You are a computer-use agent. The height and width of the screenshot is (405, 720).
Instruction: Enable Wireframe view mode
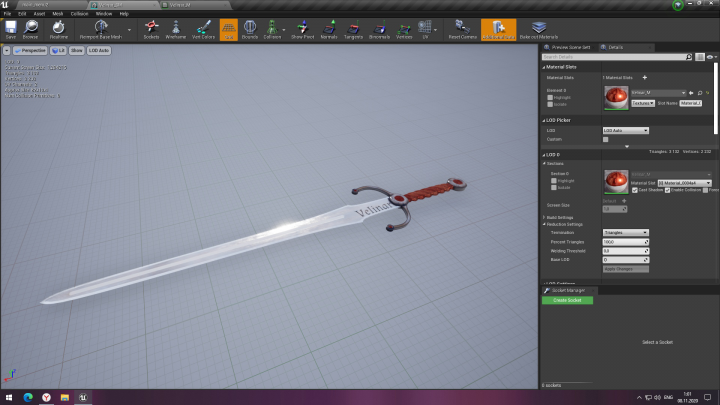click(175, 29)
